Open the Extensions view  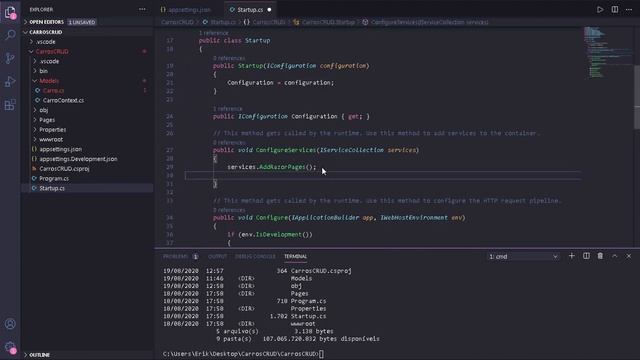coord(10,105)
